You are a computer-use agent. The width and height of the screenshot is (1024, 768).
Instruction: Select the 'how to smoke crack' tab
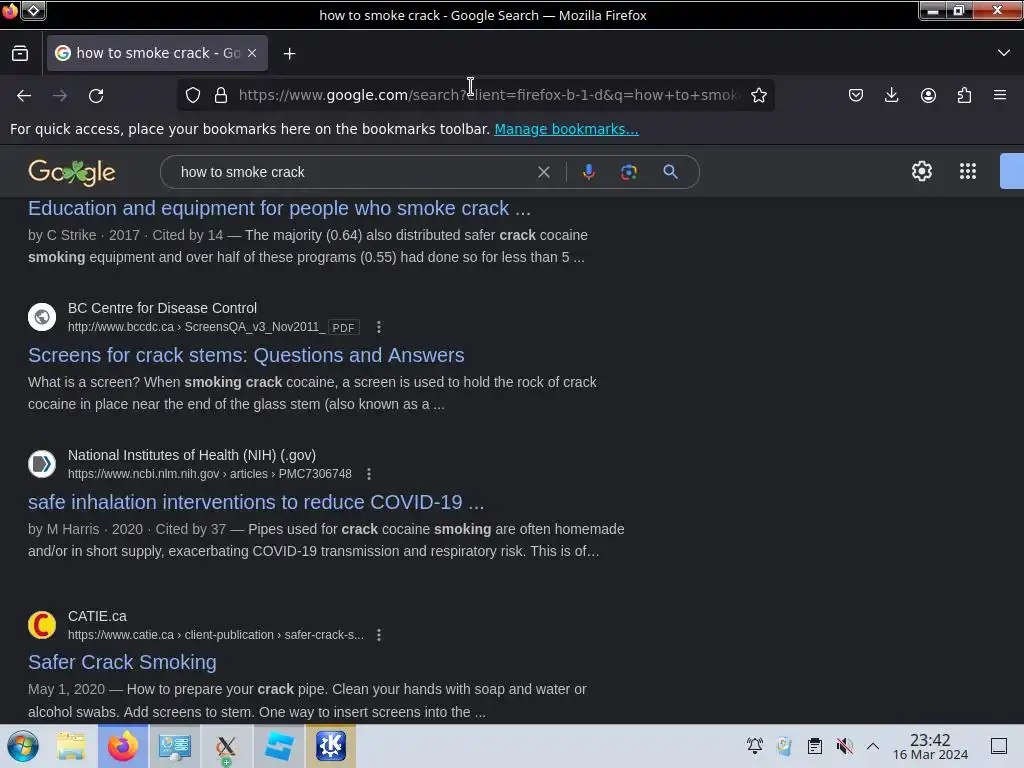pyautogui.click(x=157, y=53)
